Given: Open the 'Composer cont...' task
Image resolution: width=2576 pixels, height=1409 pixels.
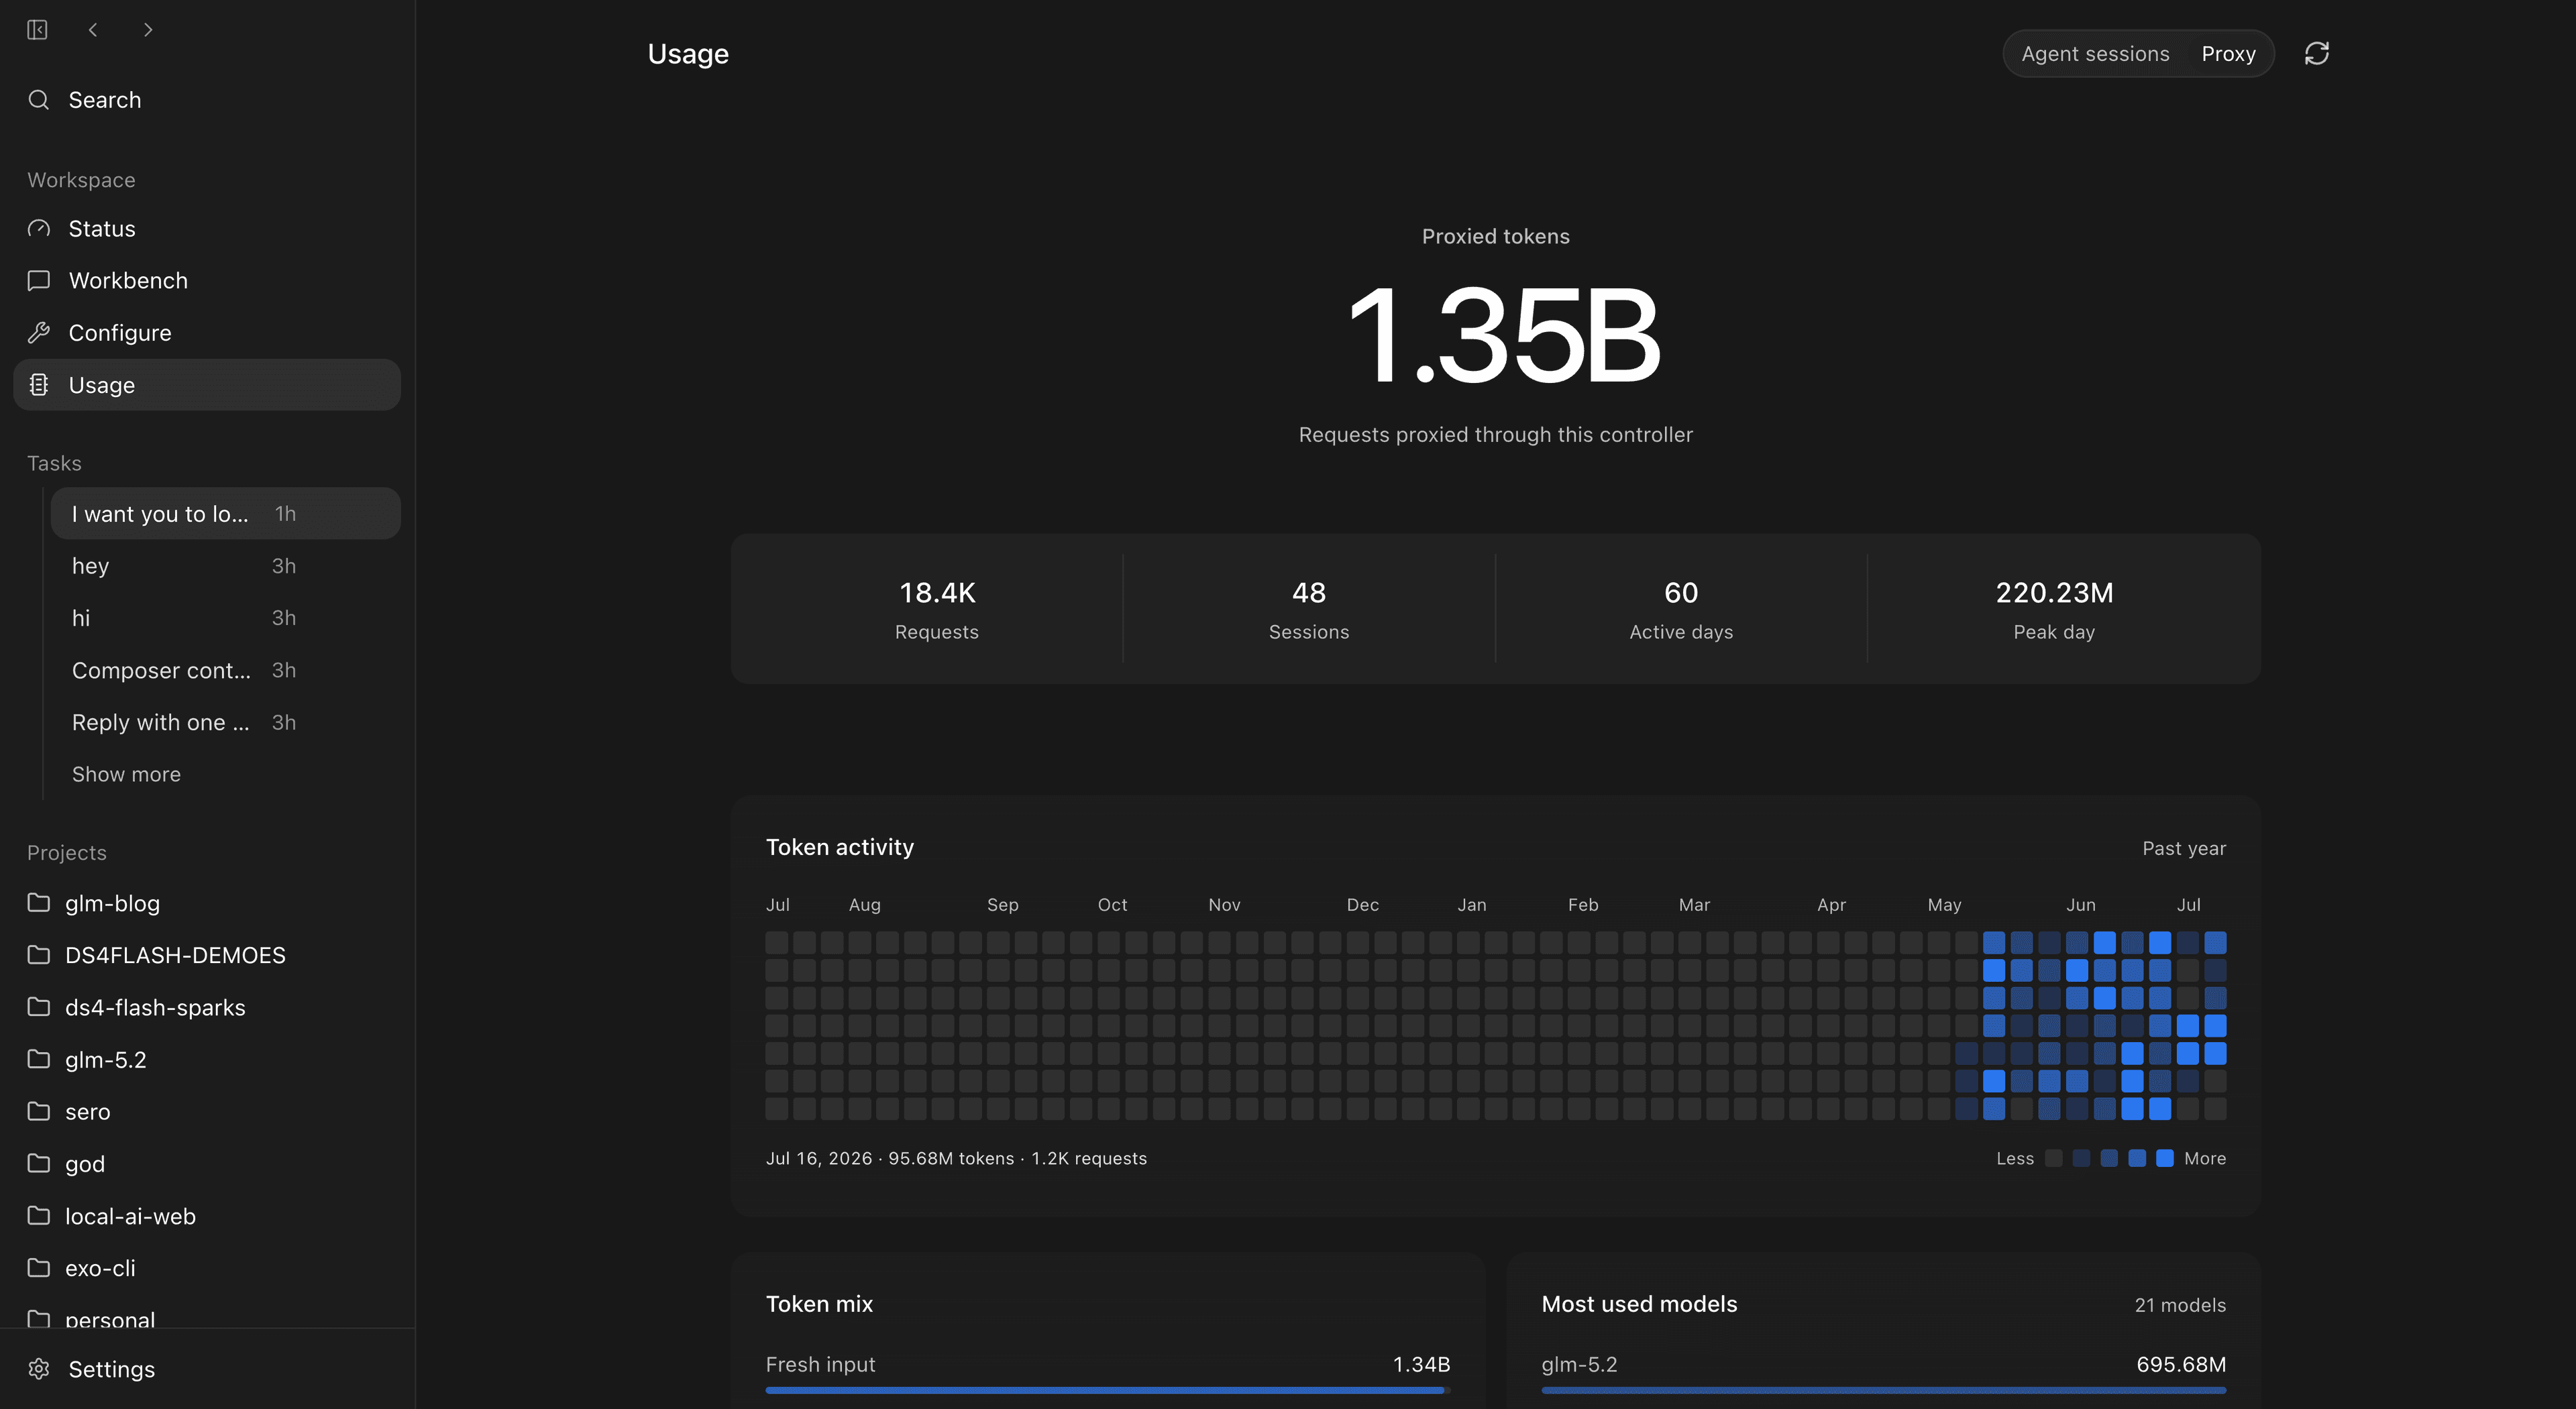Looking at the screenshot, I should click(x=226, y=670).
